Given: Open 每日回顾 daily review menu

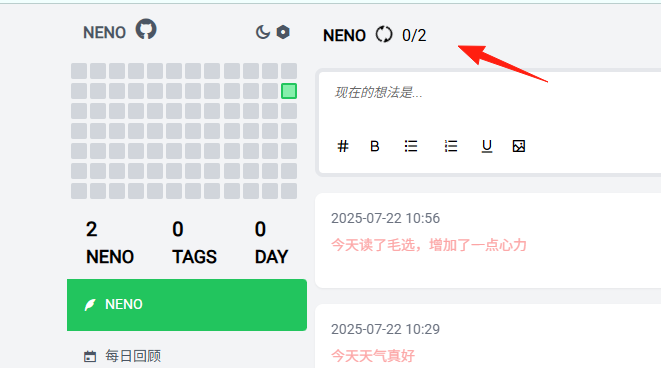Looking at the screenshot, I should click(122, 356).
